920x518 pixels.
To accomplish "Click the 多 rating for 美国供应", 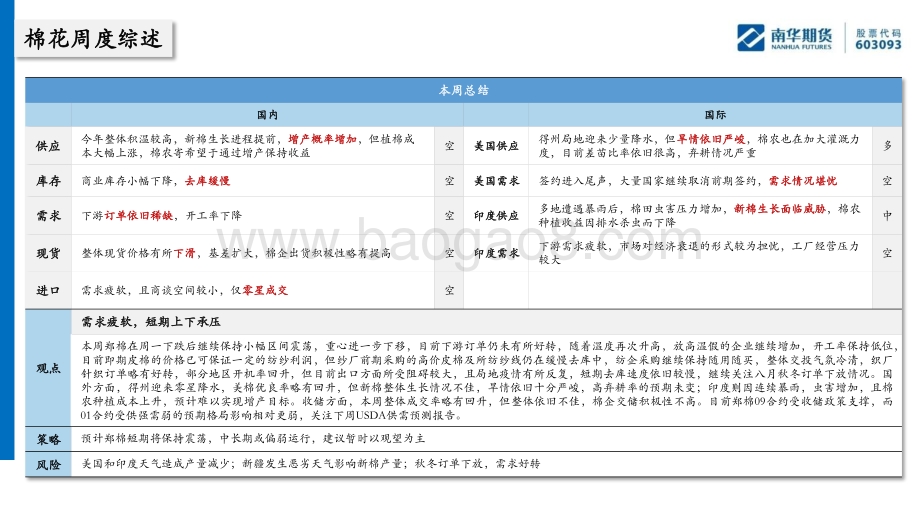I will click(x=887, y=146).
